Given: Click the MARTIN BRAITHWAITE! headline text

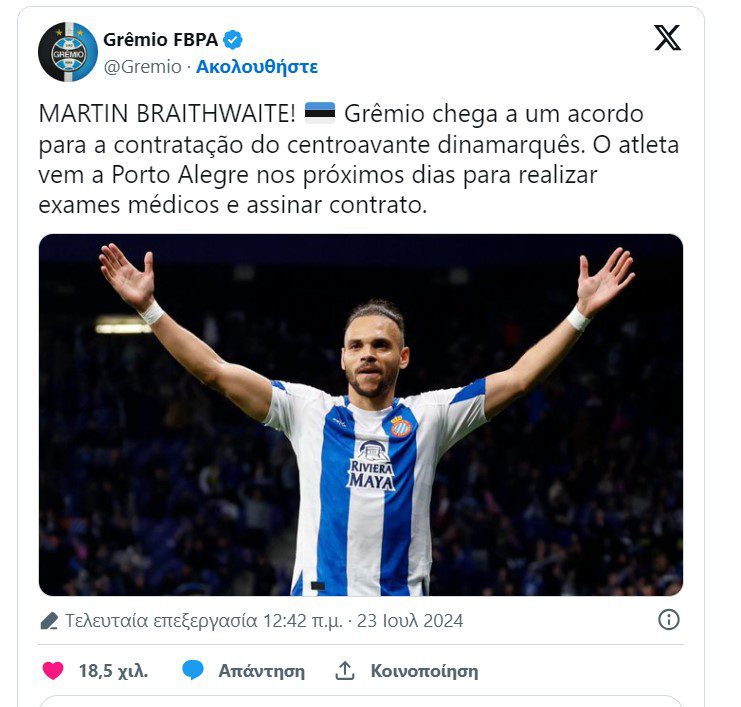Looking at the screenshot, I should (x=167, y=113).
